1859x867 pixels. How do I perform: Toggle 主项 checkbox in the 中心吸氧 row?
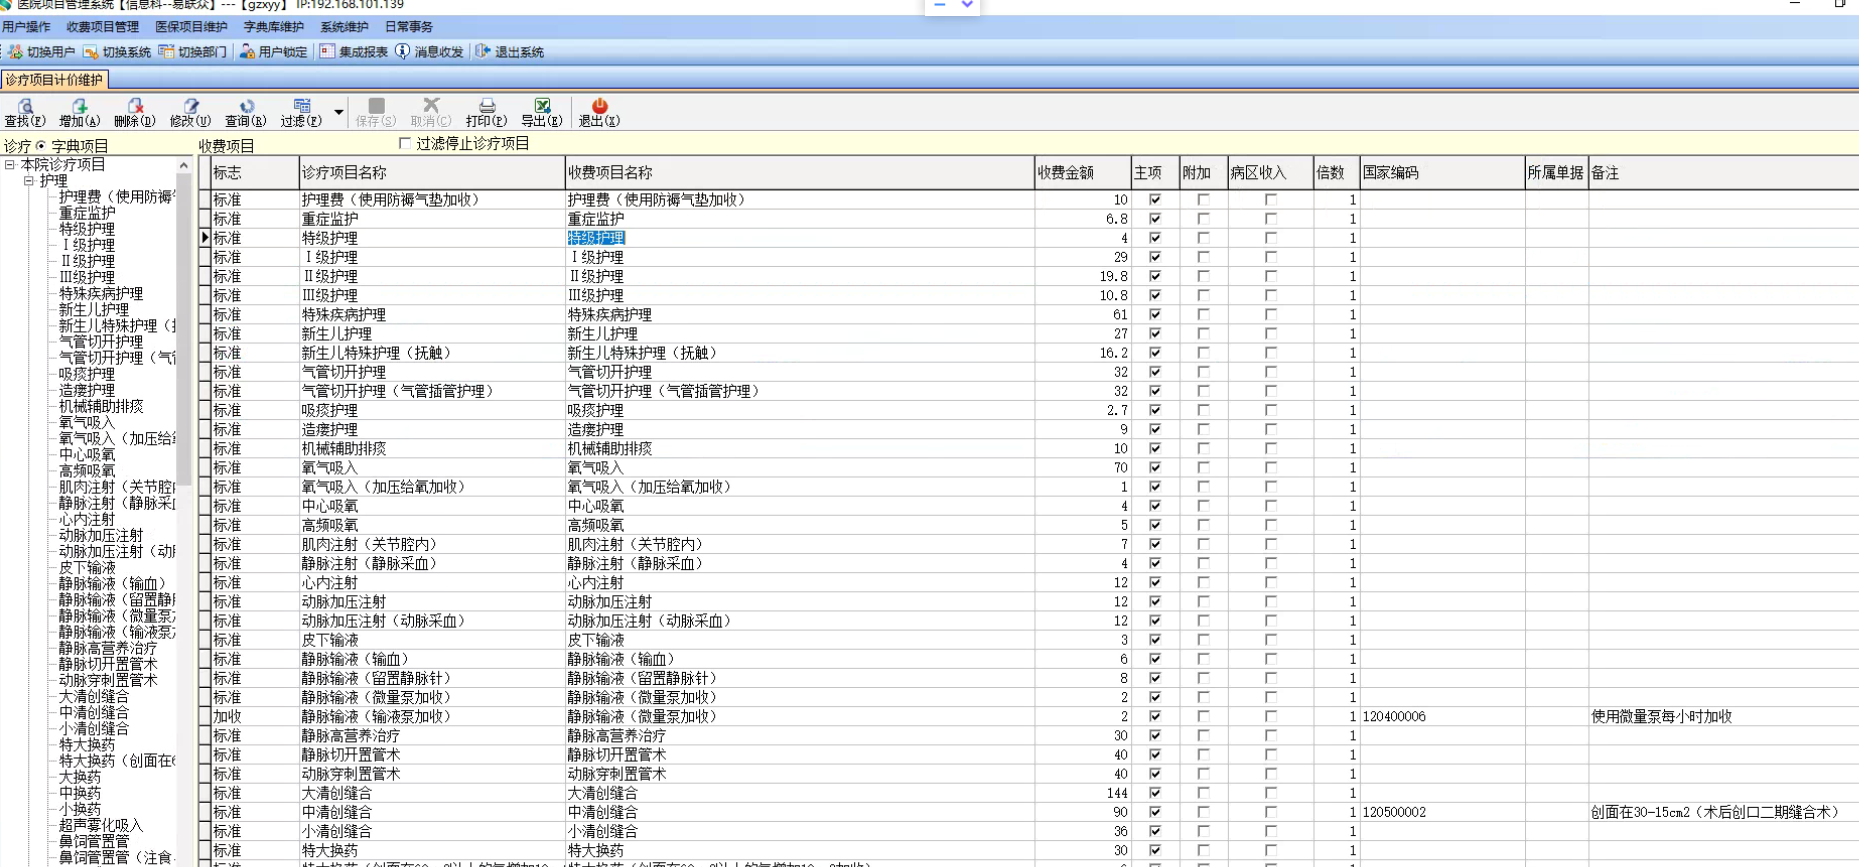point(1155,506)
